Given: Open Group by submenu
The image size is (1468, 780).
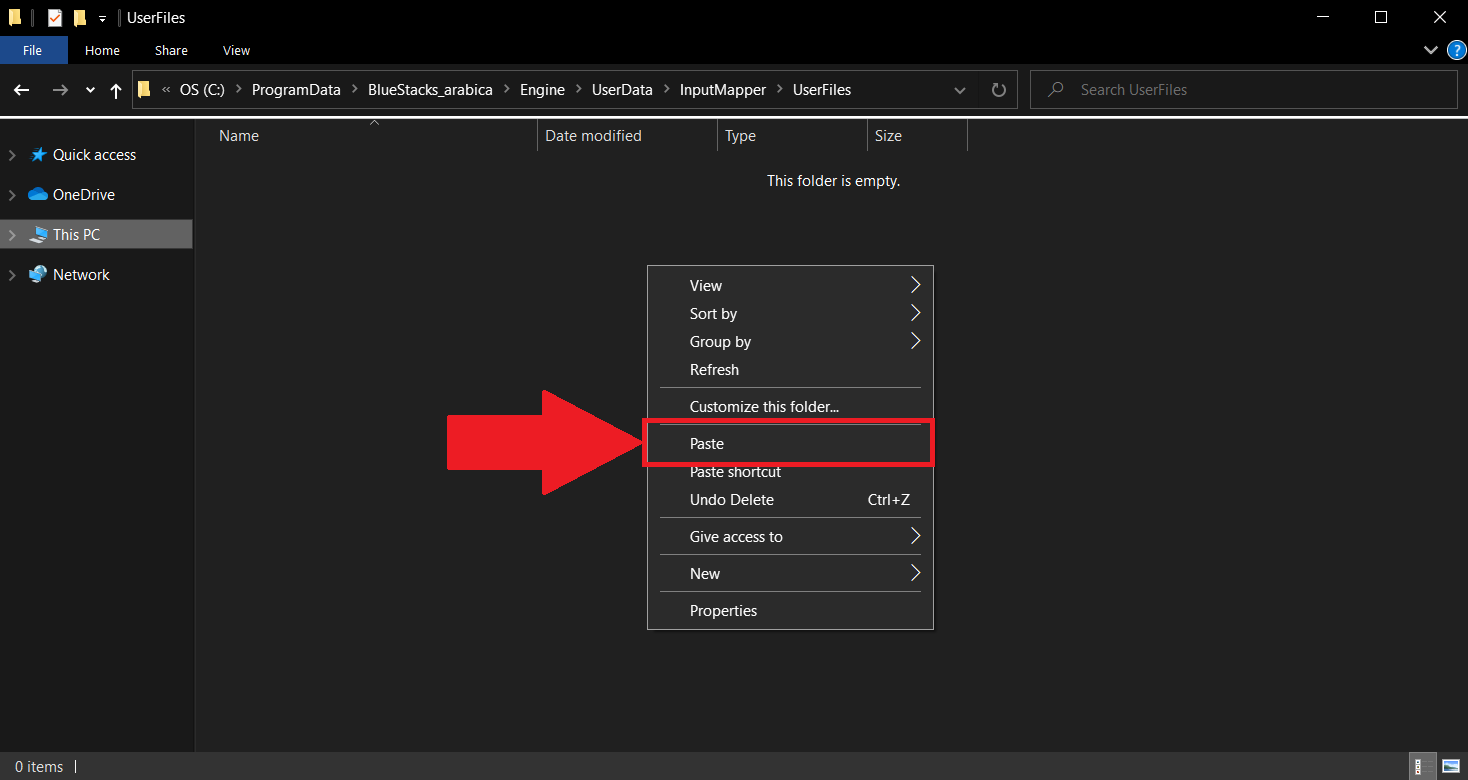Looking at the screenshot, I should [790, 342].
